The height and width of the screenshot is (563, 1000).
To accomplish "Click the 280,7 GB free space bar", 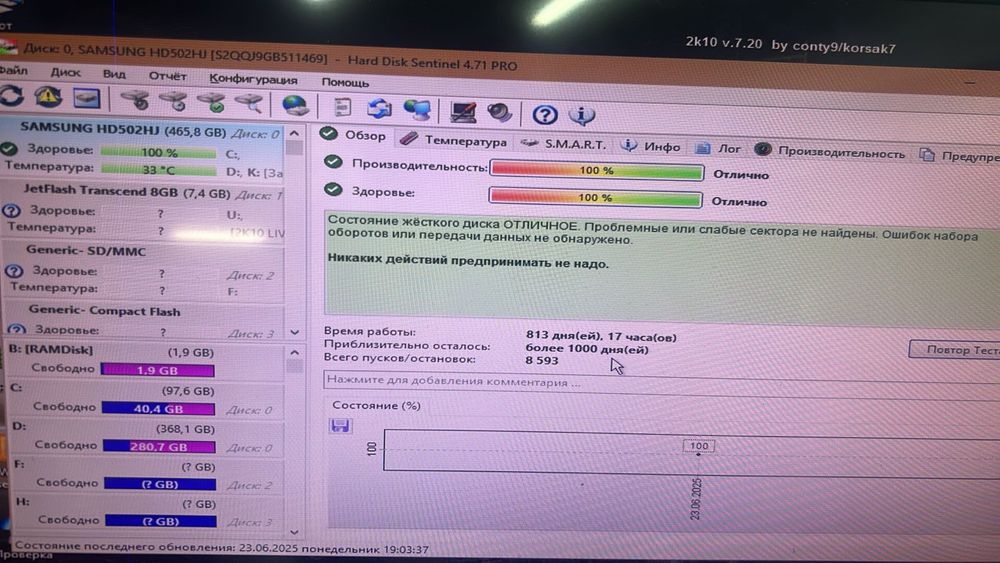I will coord(159,446).
